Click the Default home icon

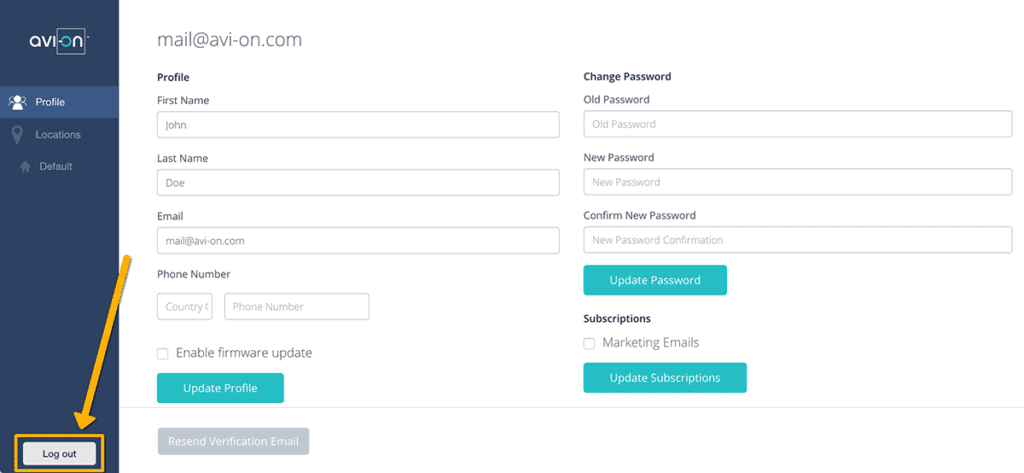tap(25, 167)
